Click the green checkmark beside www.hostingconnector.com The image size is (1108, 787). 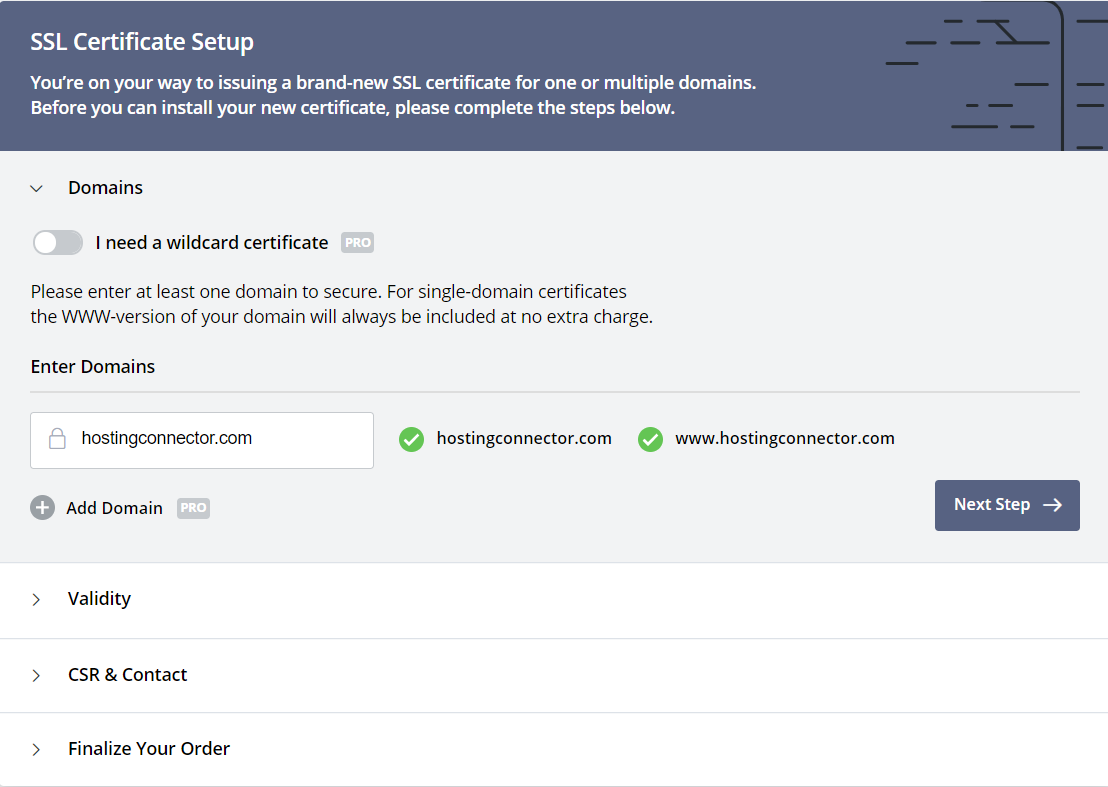pyautogui.click(x=650, y=439)
